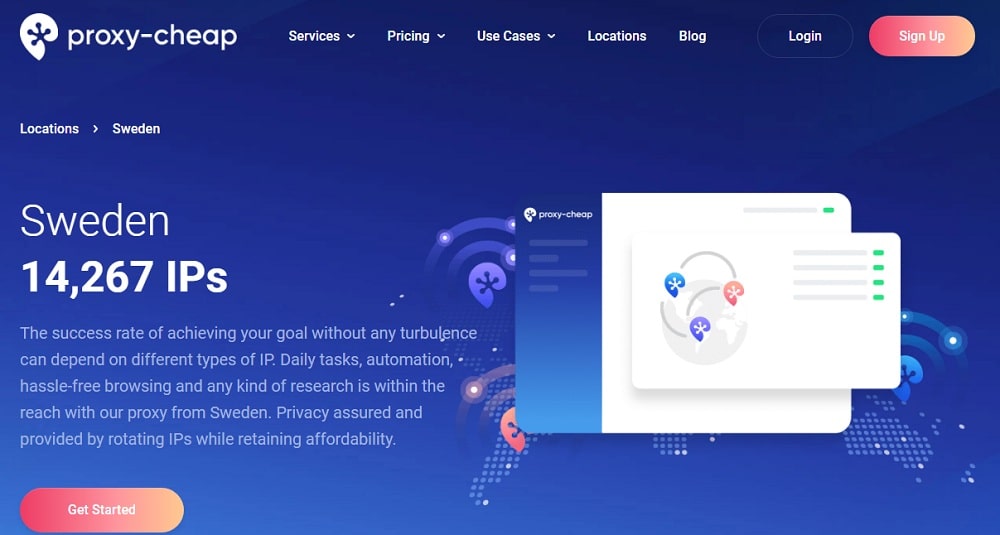Viewport: 1000px width, 535px height.
Task: Click the breadcrumb separator chevron
Action: tap(95, 129)
